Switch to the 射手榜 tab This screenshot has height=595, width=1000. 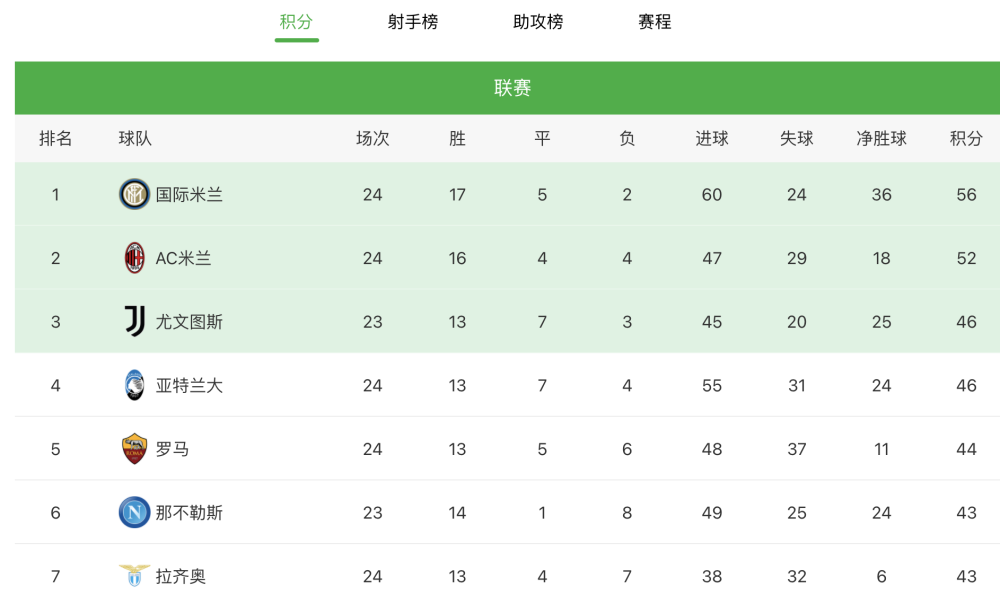pyautogui.click(x=413, y=22)
